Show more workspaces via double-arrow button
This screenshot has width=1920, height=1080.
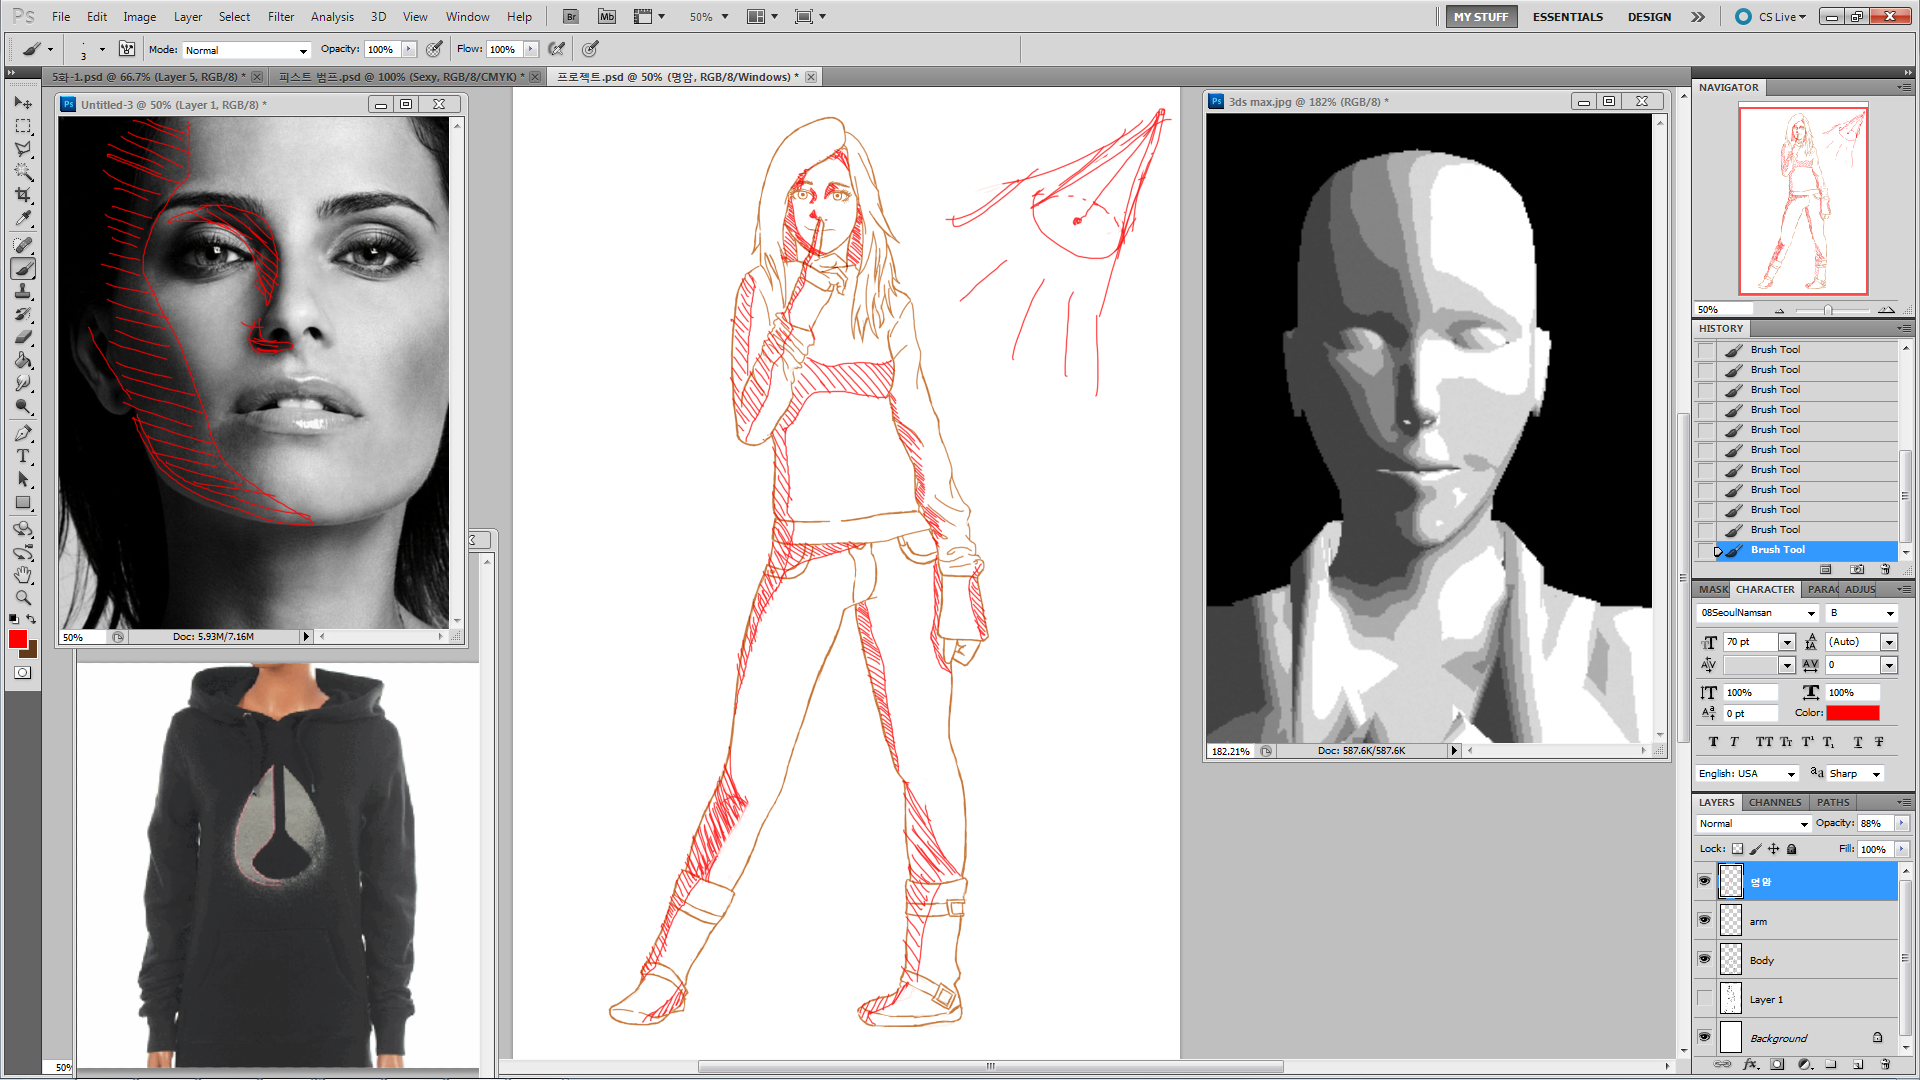coord(1698,17)
